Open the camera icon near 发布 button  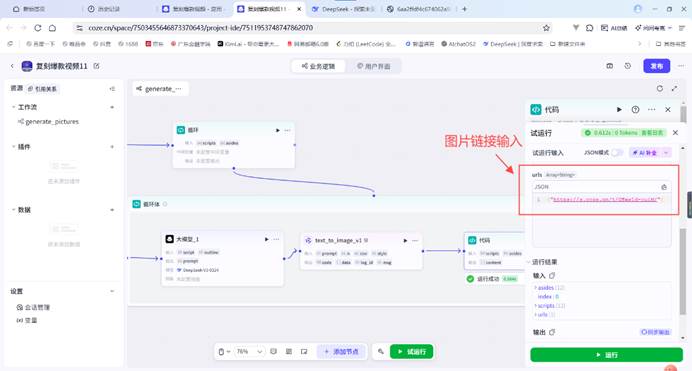(x=609, y=66)
